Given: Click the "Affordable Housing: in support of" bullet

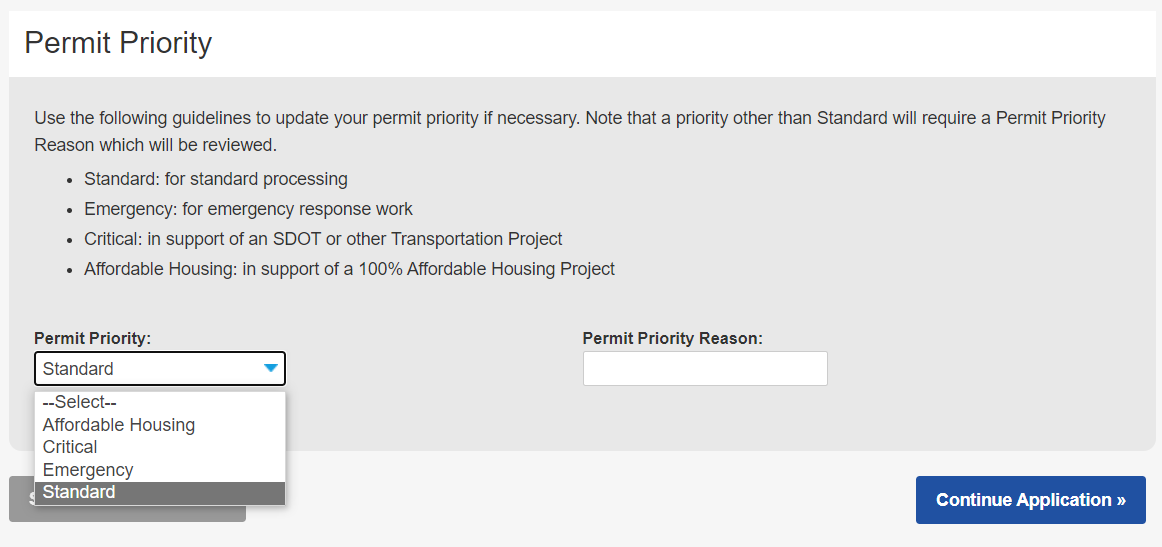Looking at the screenshot, I should pyautogui.click(x=349, y=270).
